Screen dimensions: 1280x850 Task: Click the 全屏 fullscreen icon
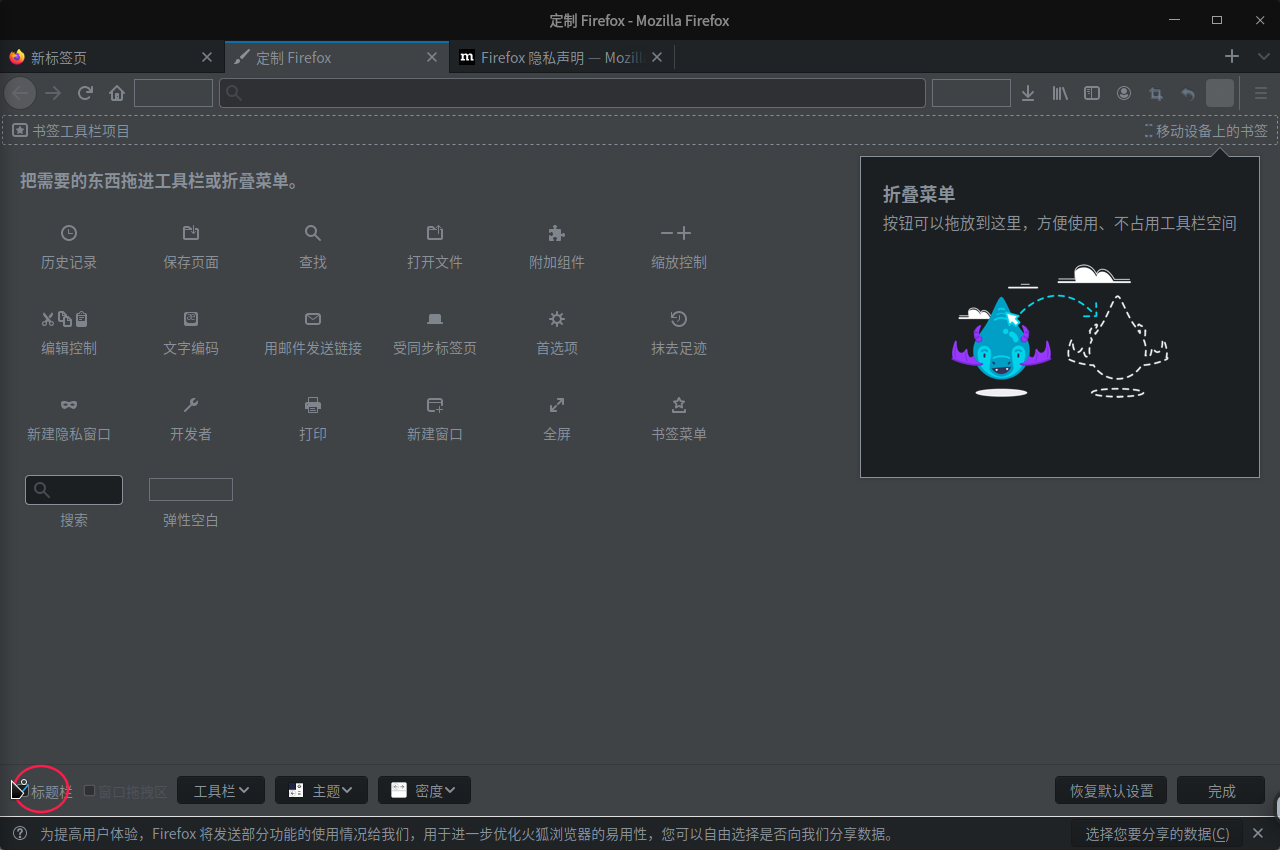(557, 405)
